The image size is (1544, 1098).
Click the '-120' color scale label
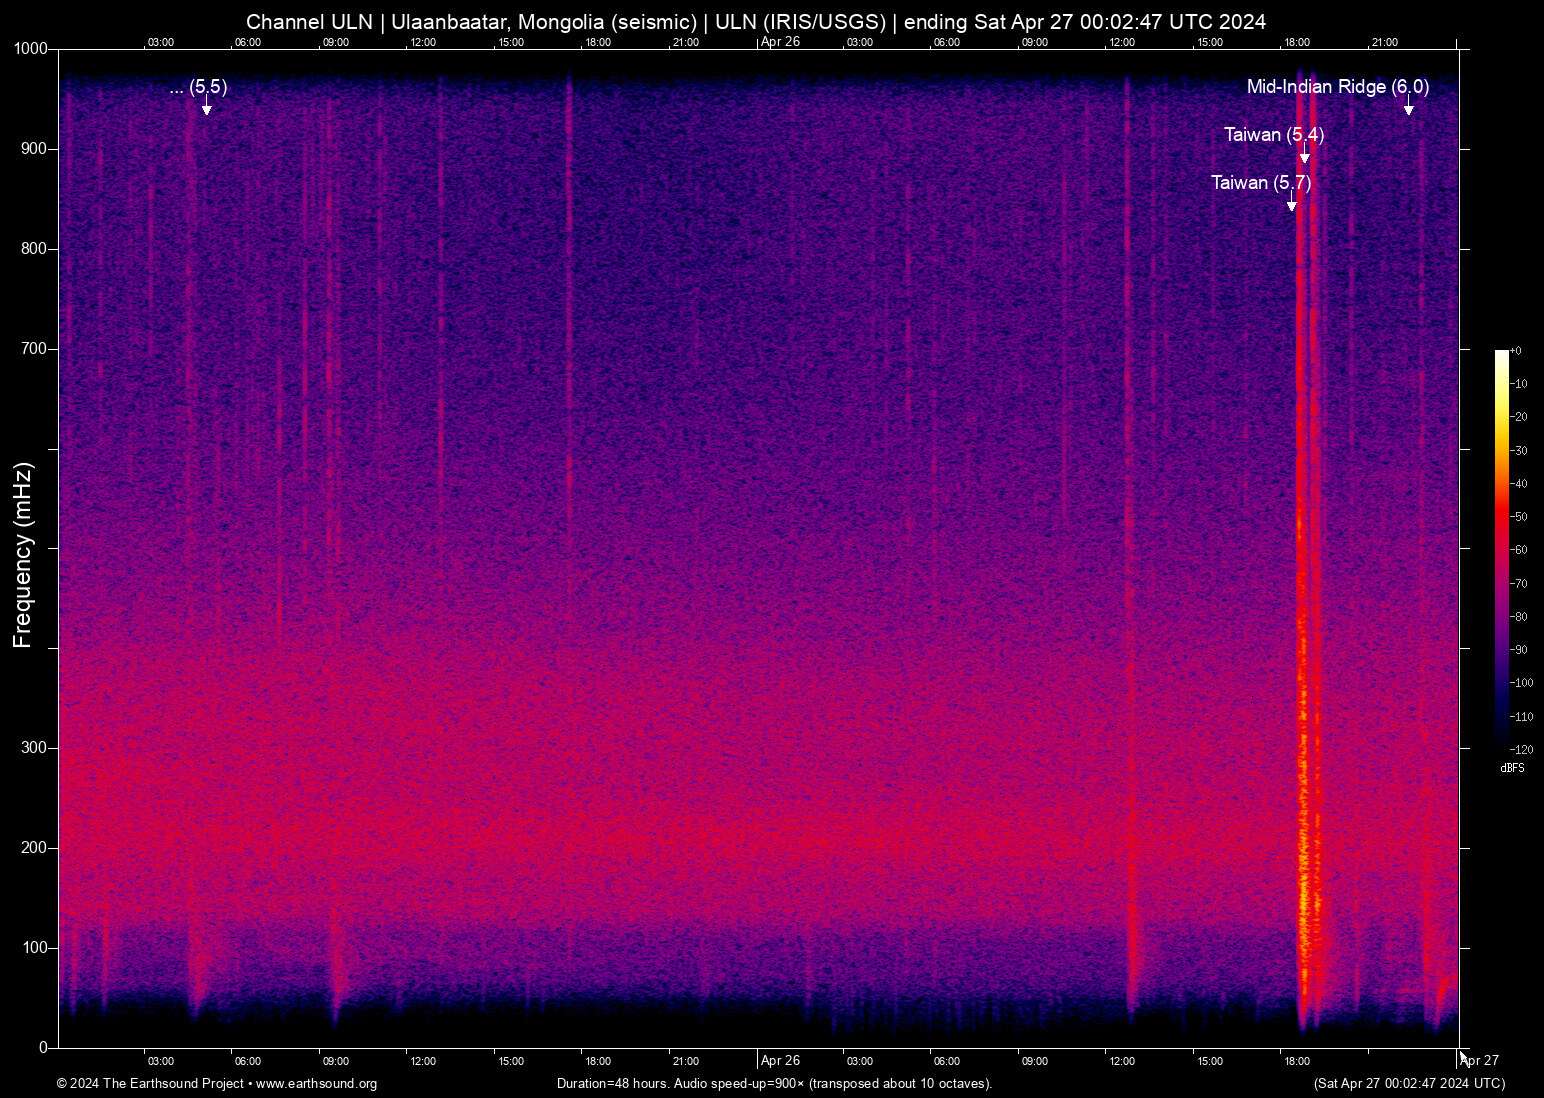(1522, 750)
